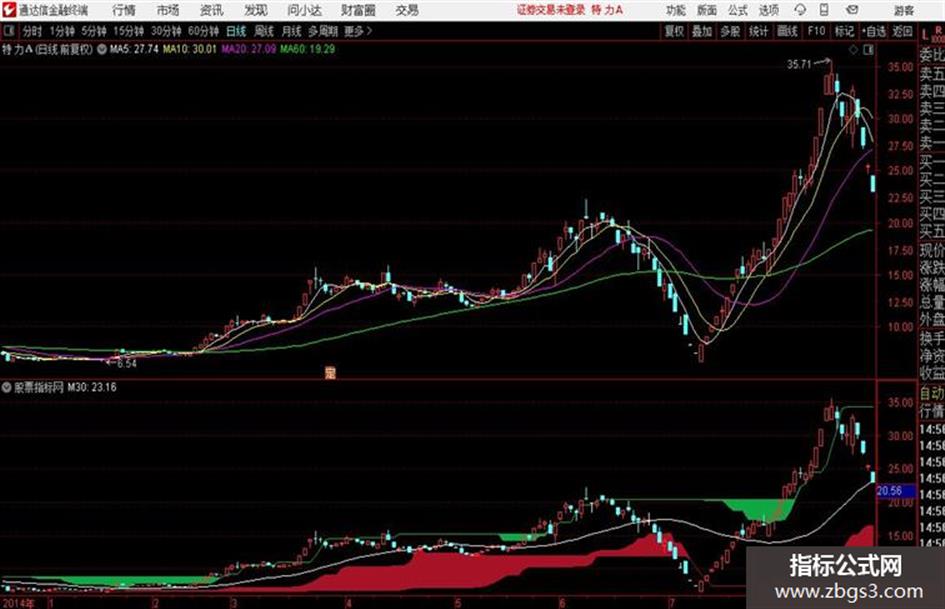The image size is (945, 609).
Task: Select the 周线 weekly chart tab
Action: coord(264,31)
